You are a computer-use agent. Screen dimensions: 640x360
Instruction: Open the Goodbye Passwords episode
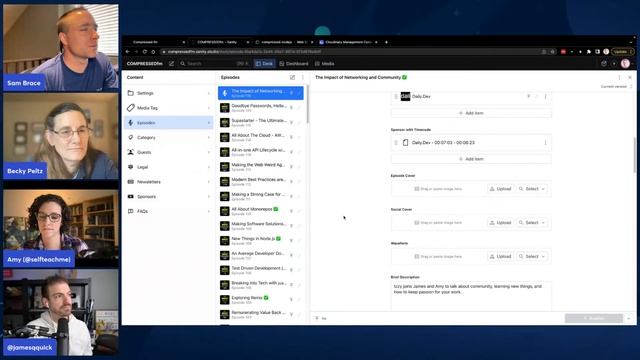point(261,108)
